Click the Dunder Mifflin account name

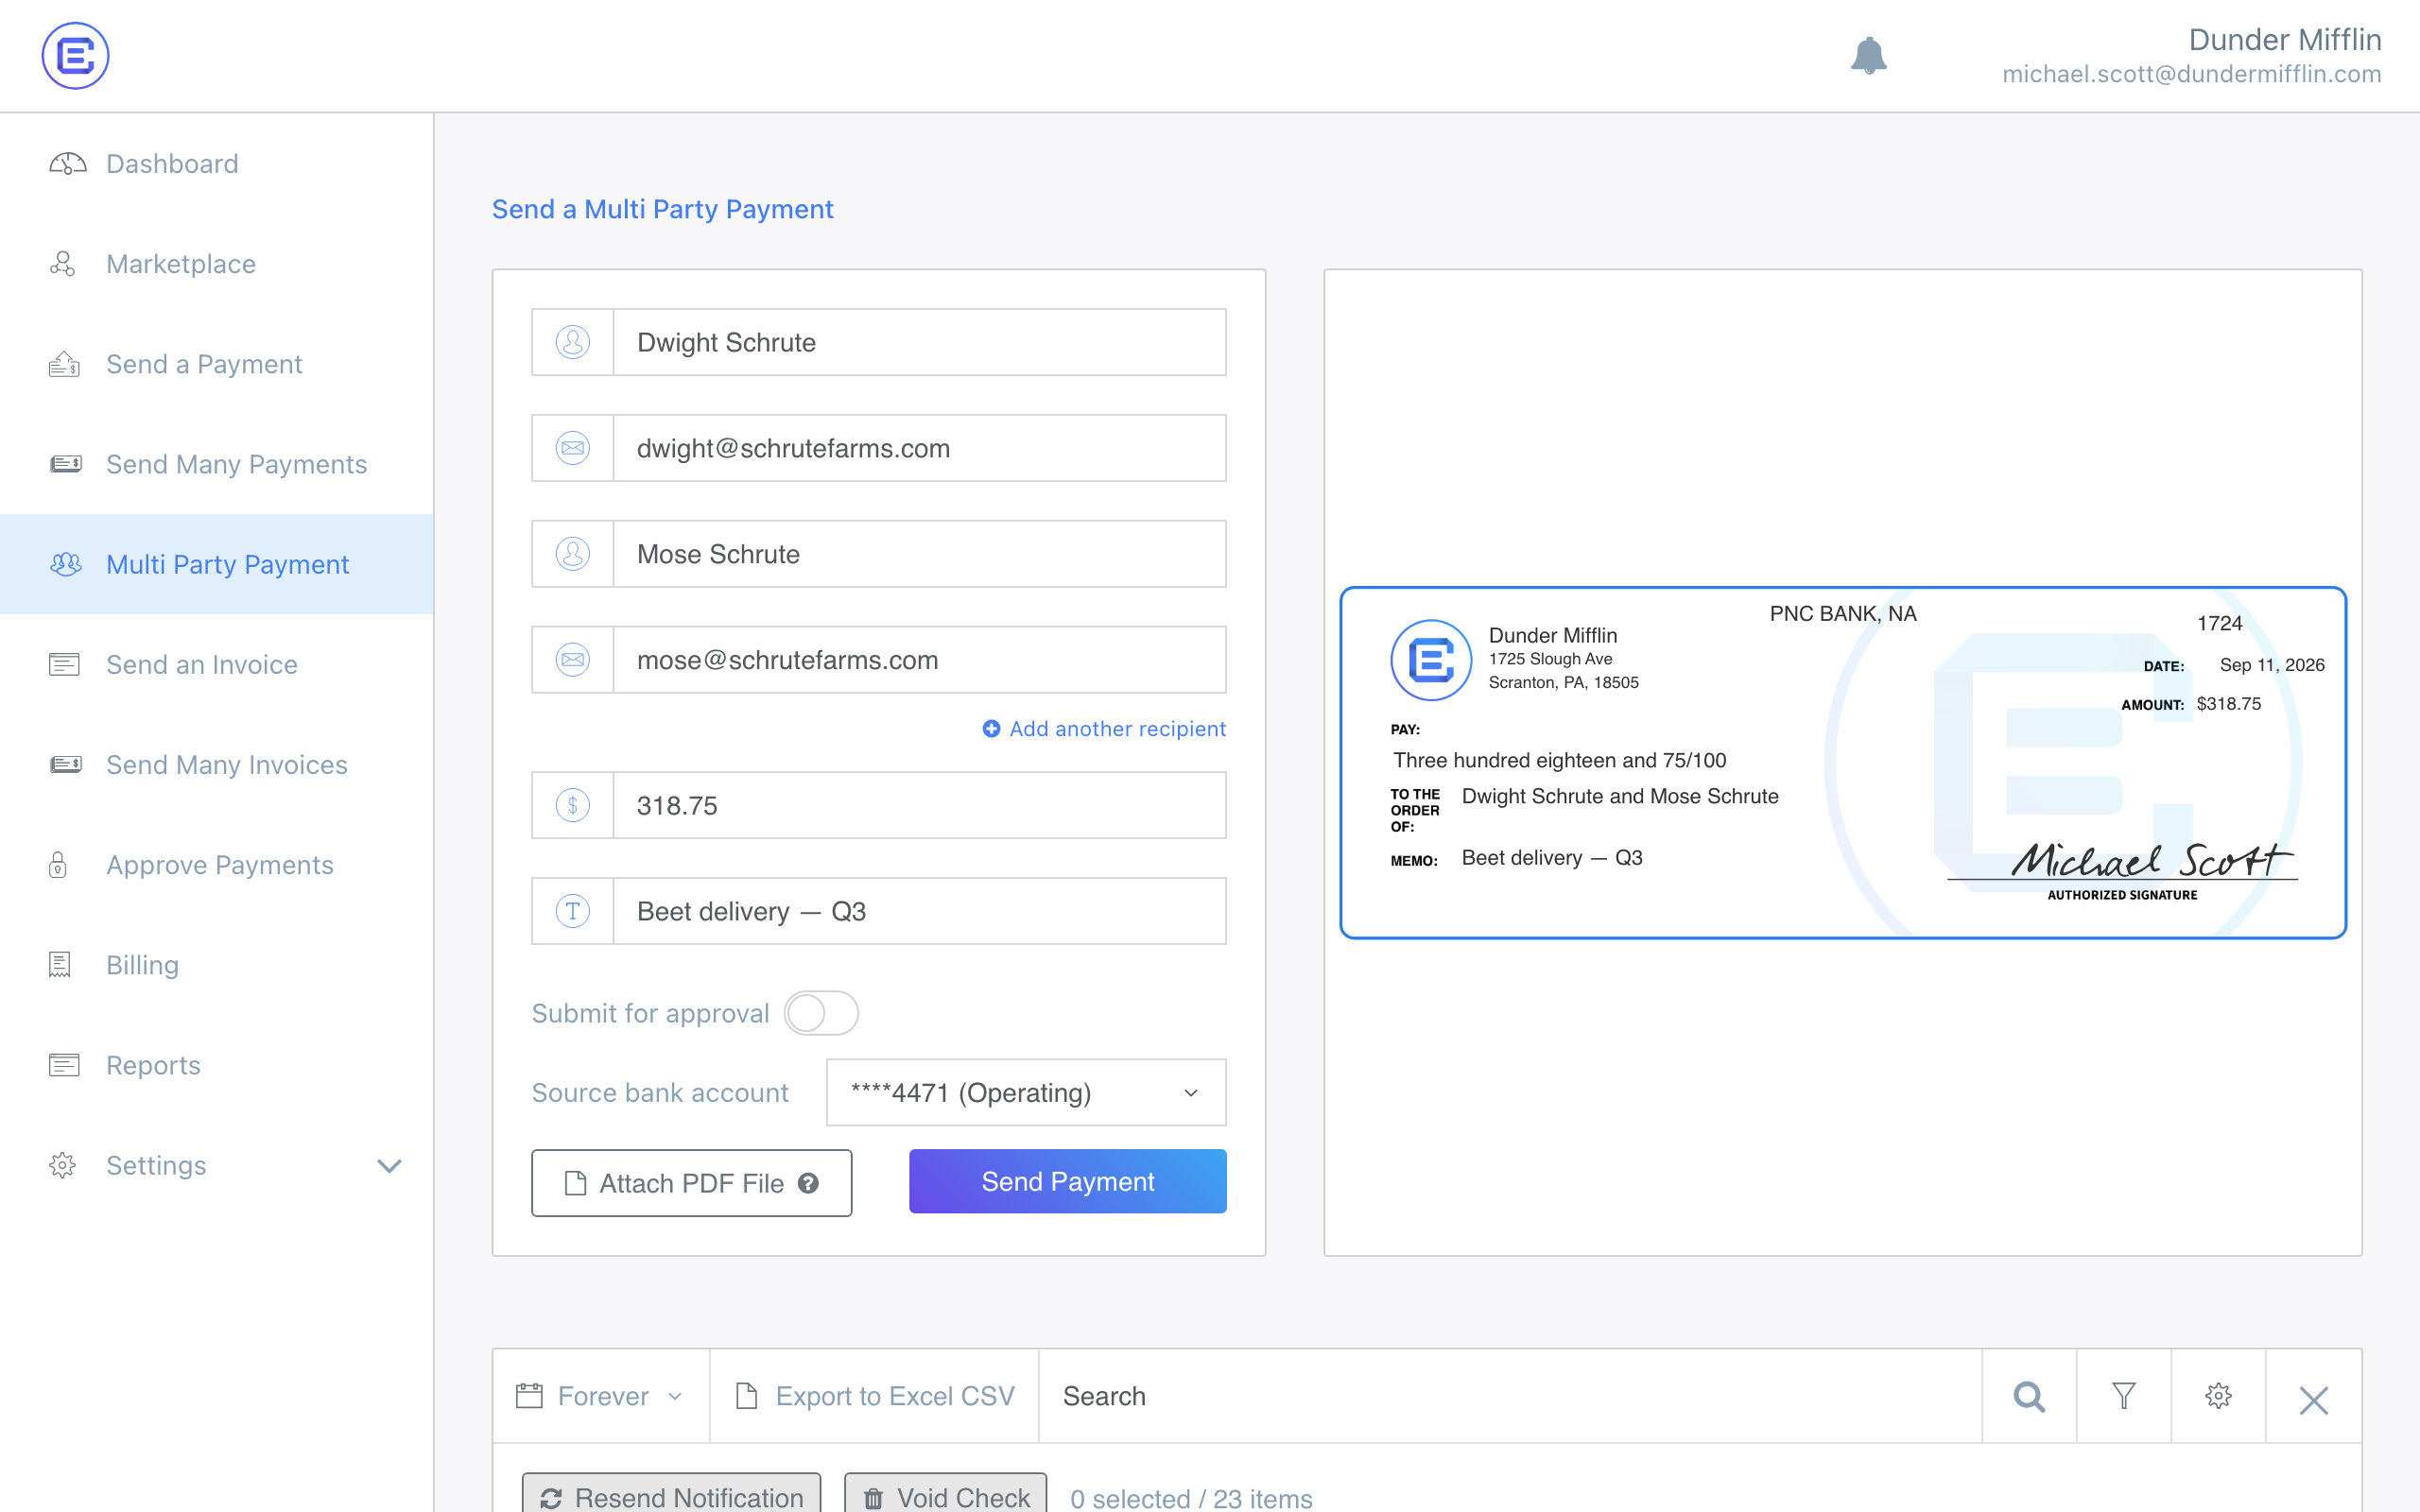click(2285, 39)
